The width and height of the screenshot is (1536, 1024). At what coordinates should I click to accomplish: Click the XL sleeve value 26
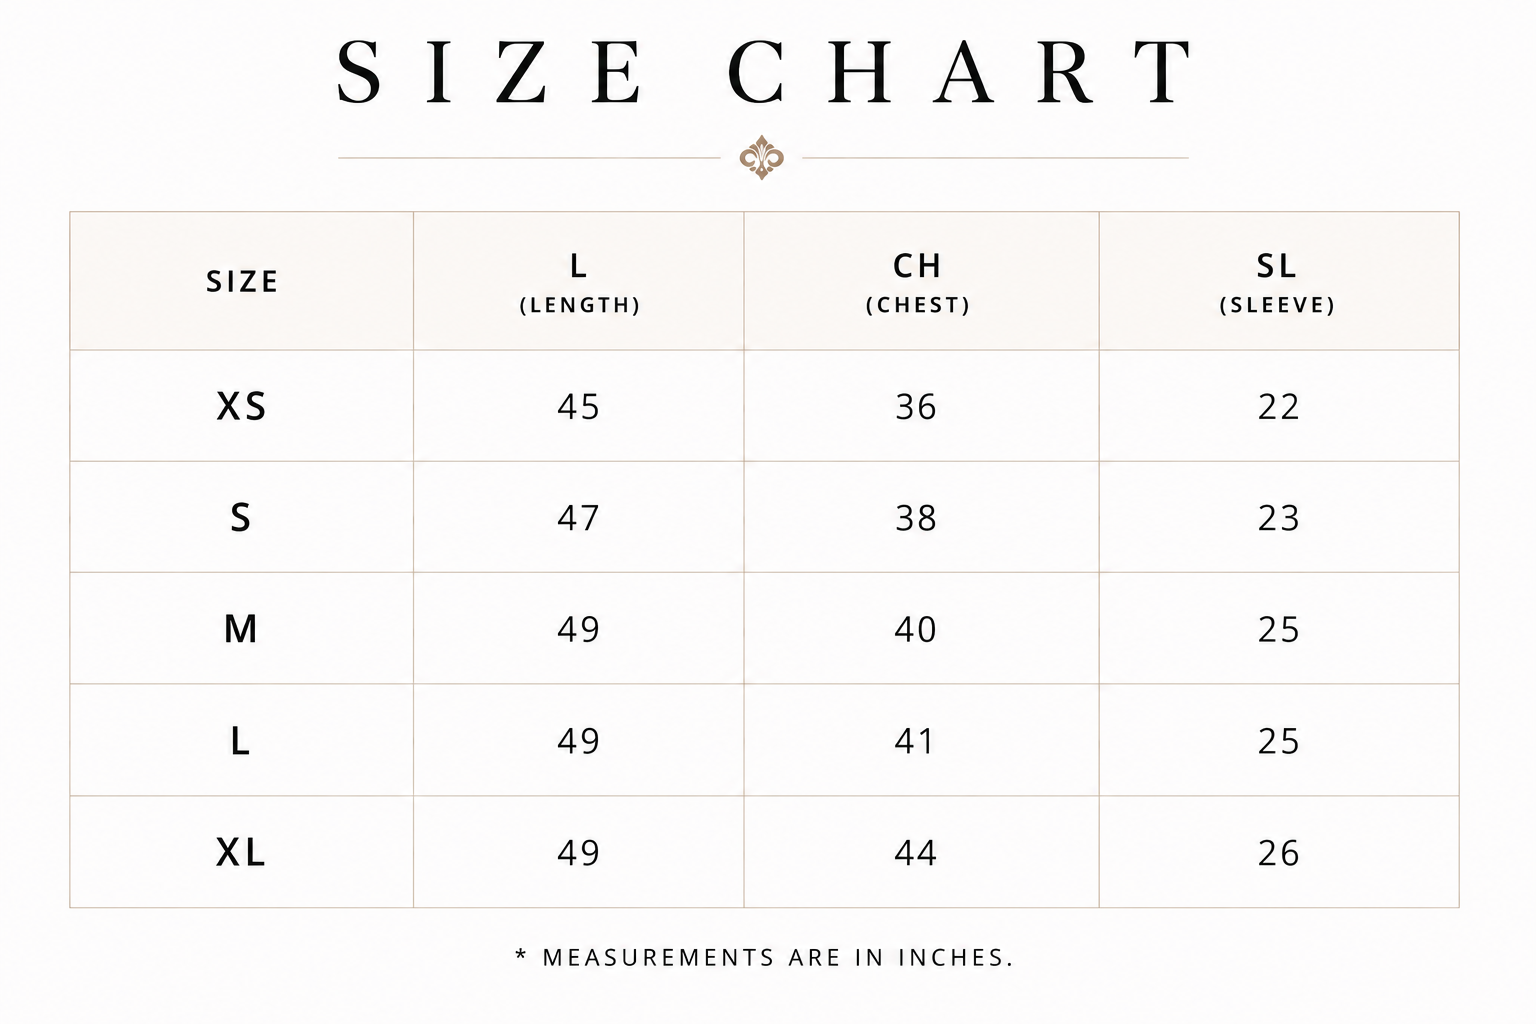pos(1278,853)
